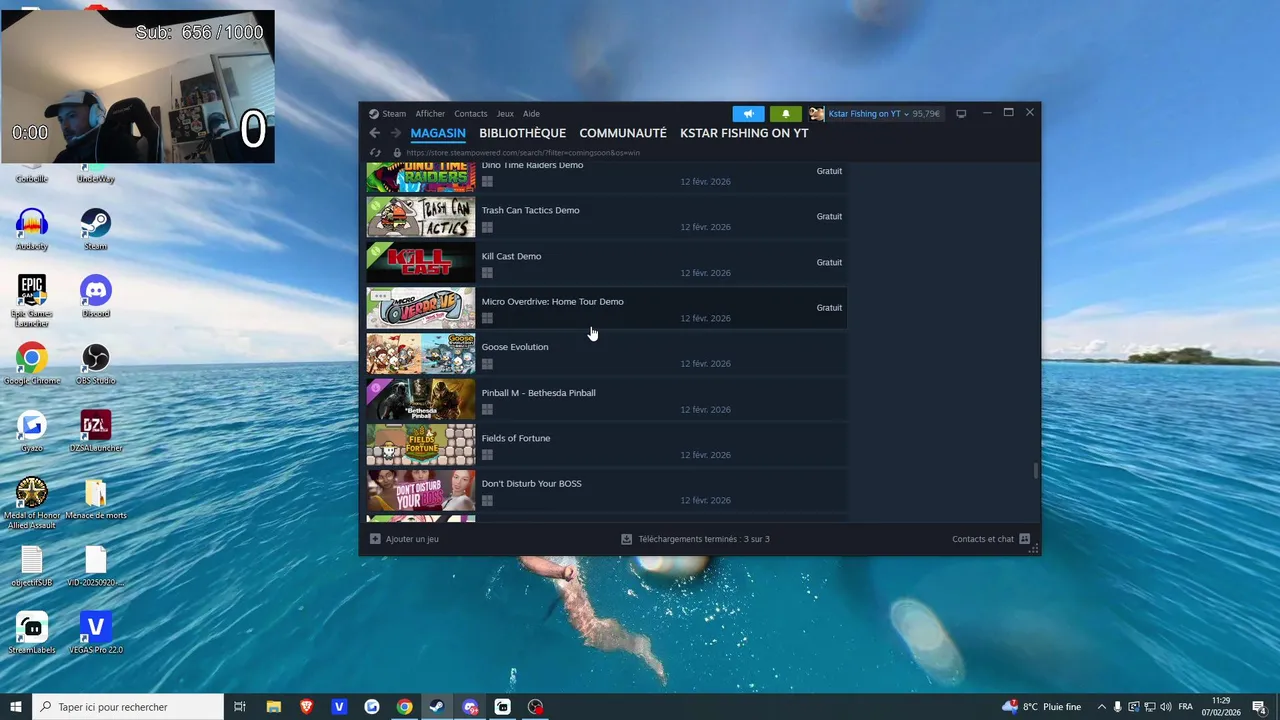Show hidden system tray icons chevron
Screen dimensions: 1280x720
point(1102,707)
